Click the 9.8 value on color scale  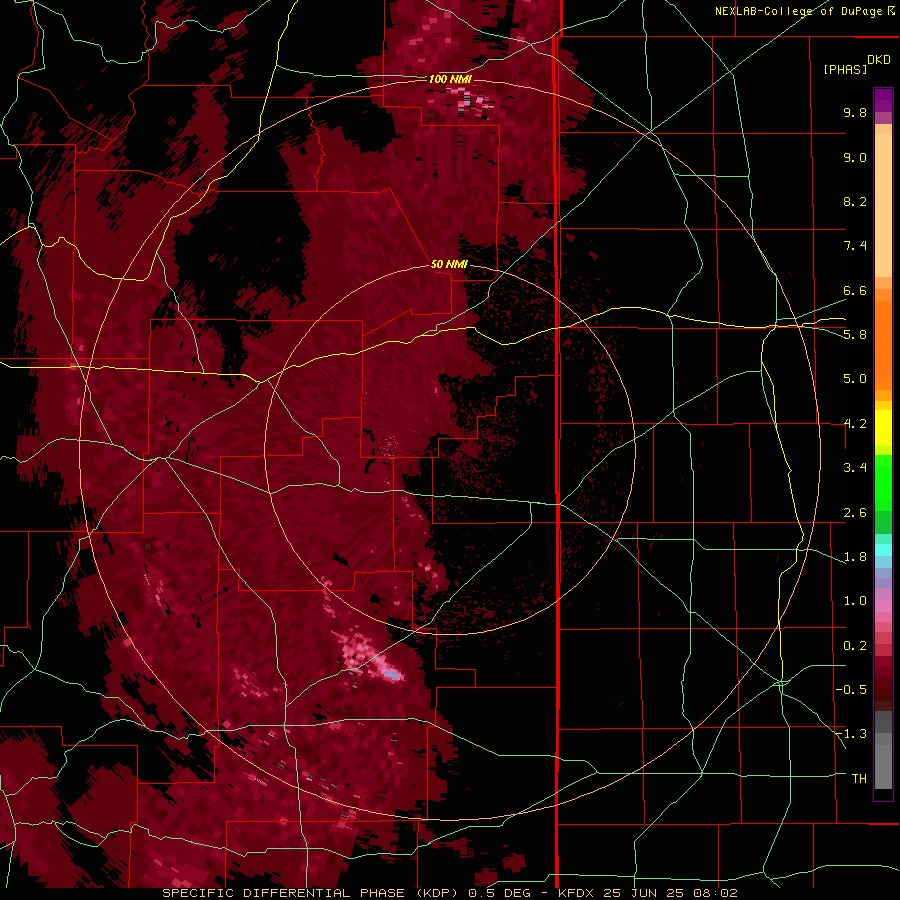(855, 112)
